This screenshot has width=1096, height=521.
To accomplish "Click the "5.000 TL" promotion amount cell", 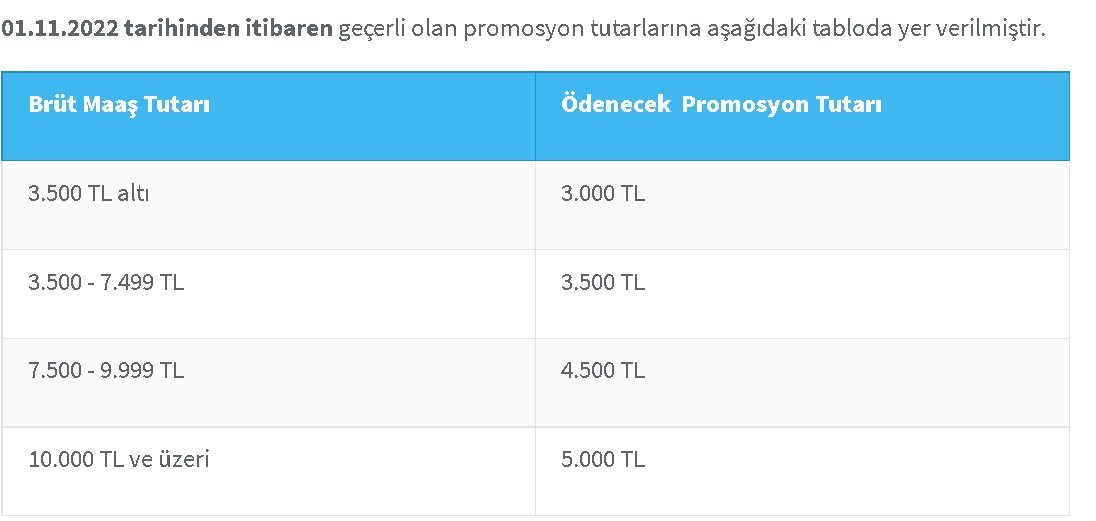I will 603,459.
